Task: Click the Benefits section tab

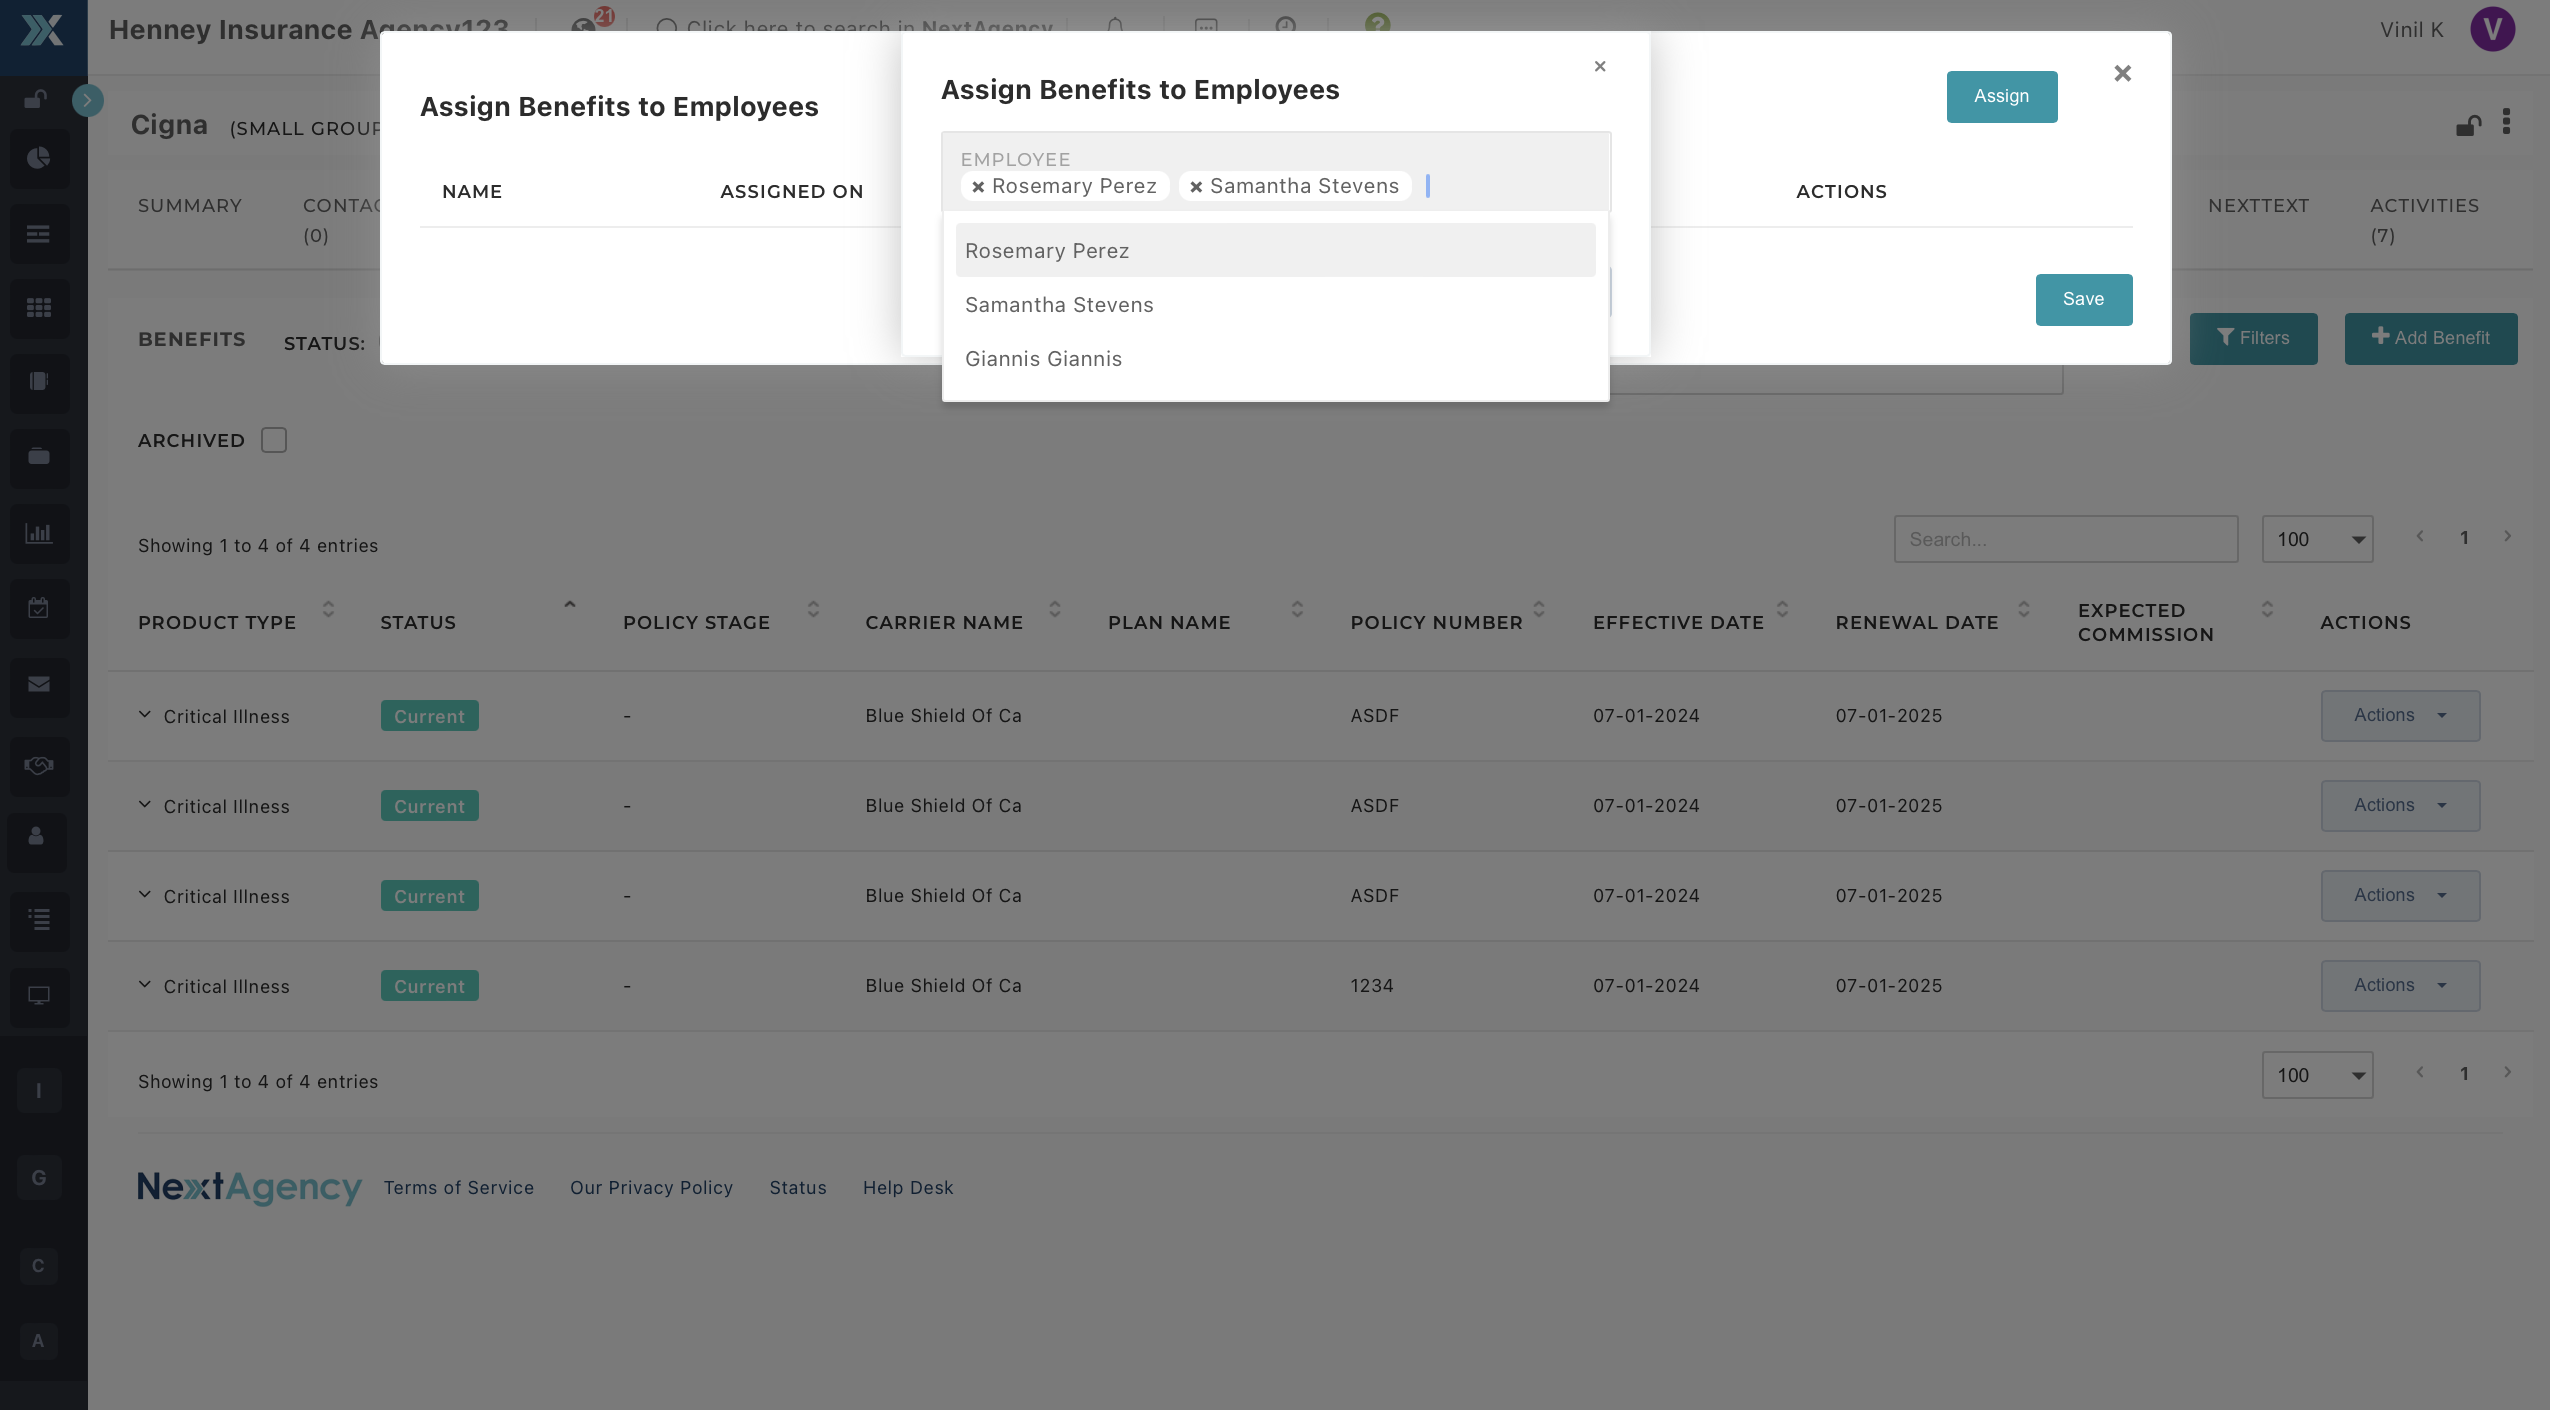Action: click(192, 340)
